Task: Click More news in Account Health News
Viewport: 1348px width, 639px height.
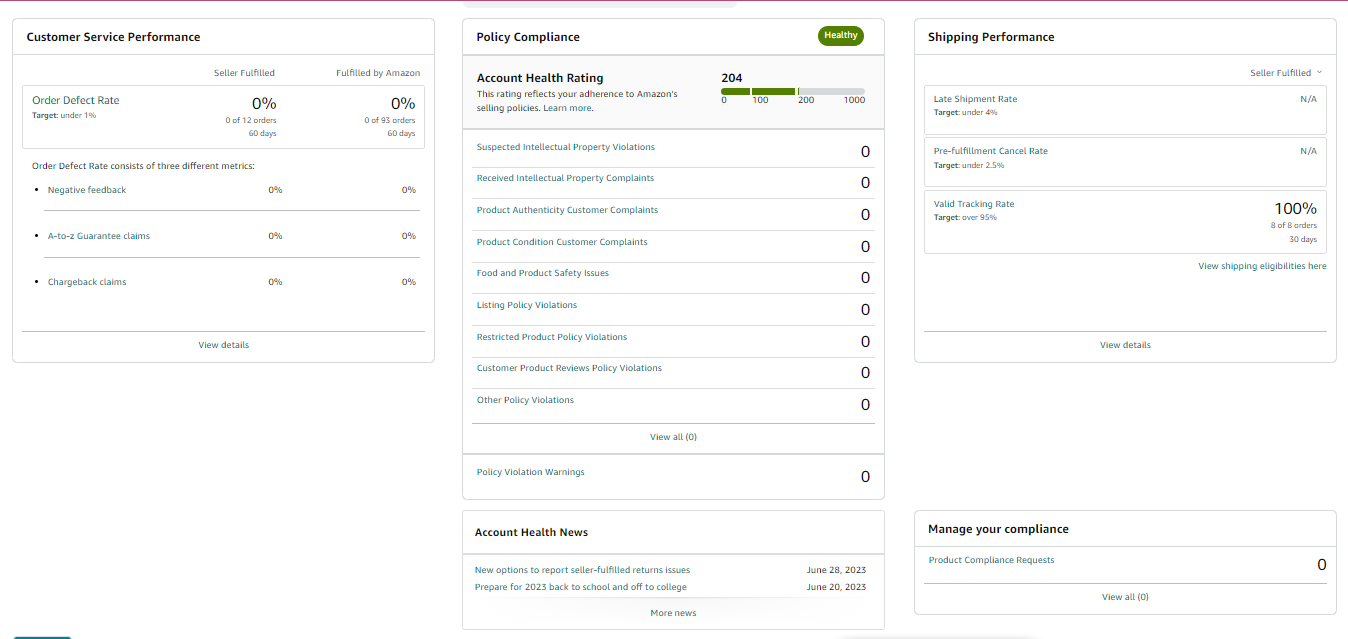Action: [x=673, y=613]
